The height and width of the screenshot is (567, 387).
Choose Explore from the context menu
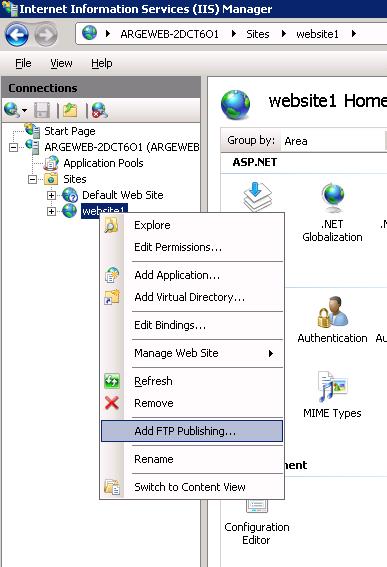192,225
